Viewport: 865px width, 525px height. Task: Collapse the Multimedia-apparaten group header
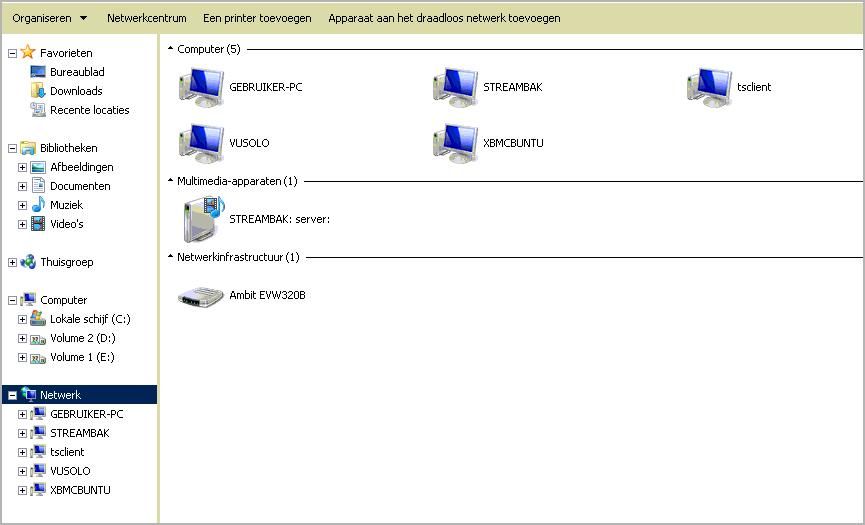click(x=170, y=181)
